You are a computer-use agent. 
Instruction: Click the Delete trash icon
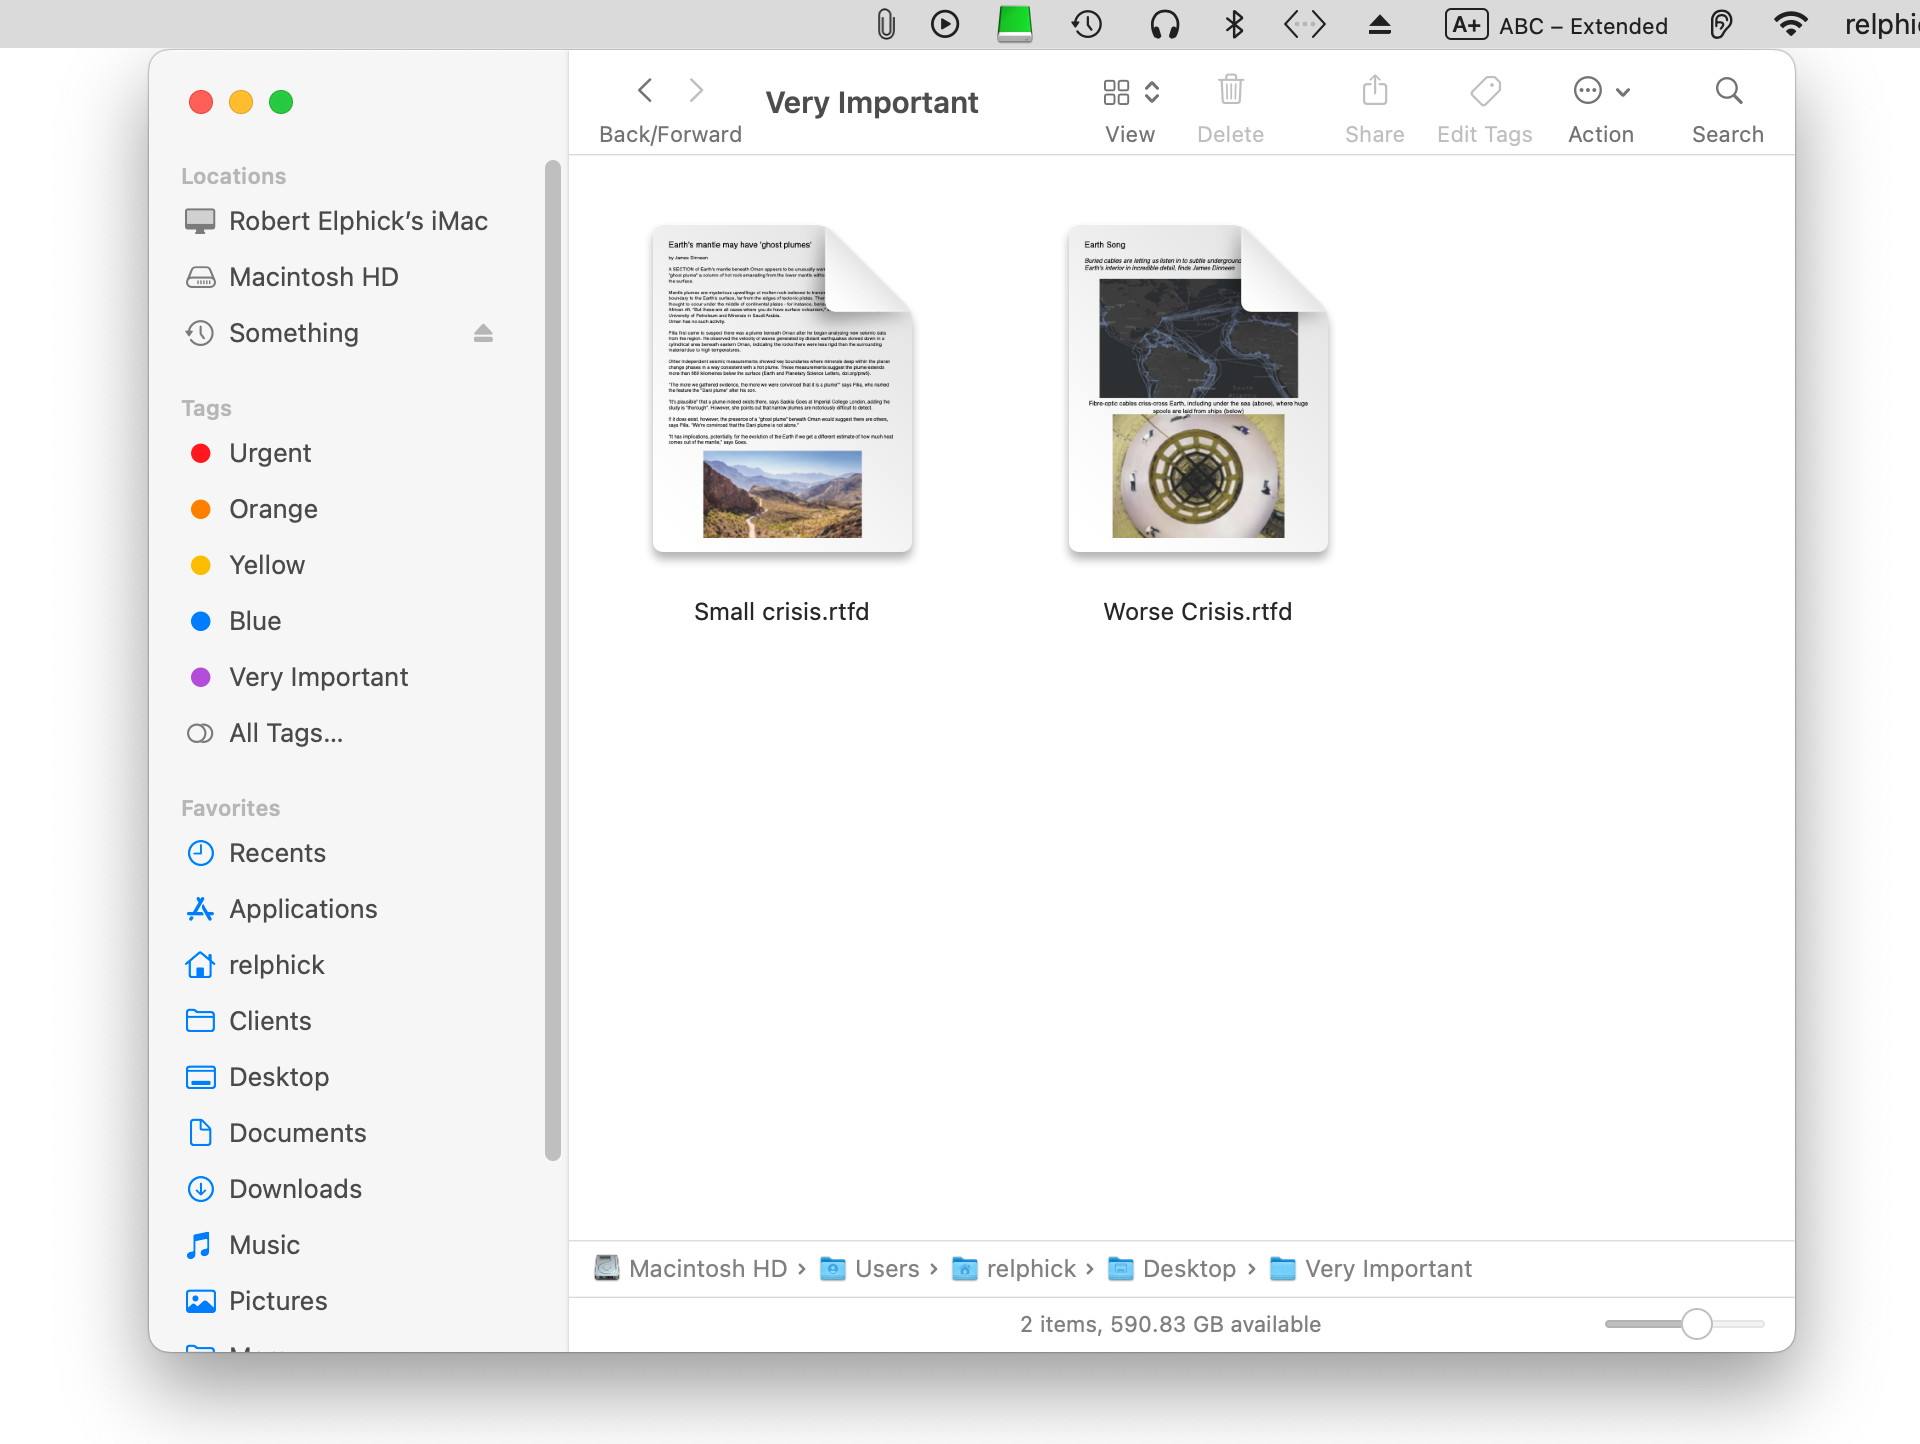point(1230,91)
